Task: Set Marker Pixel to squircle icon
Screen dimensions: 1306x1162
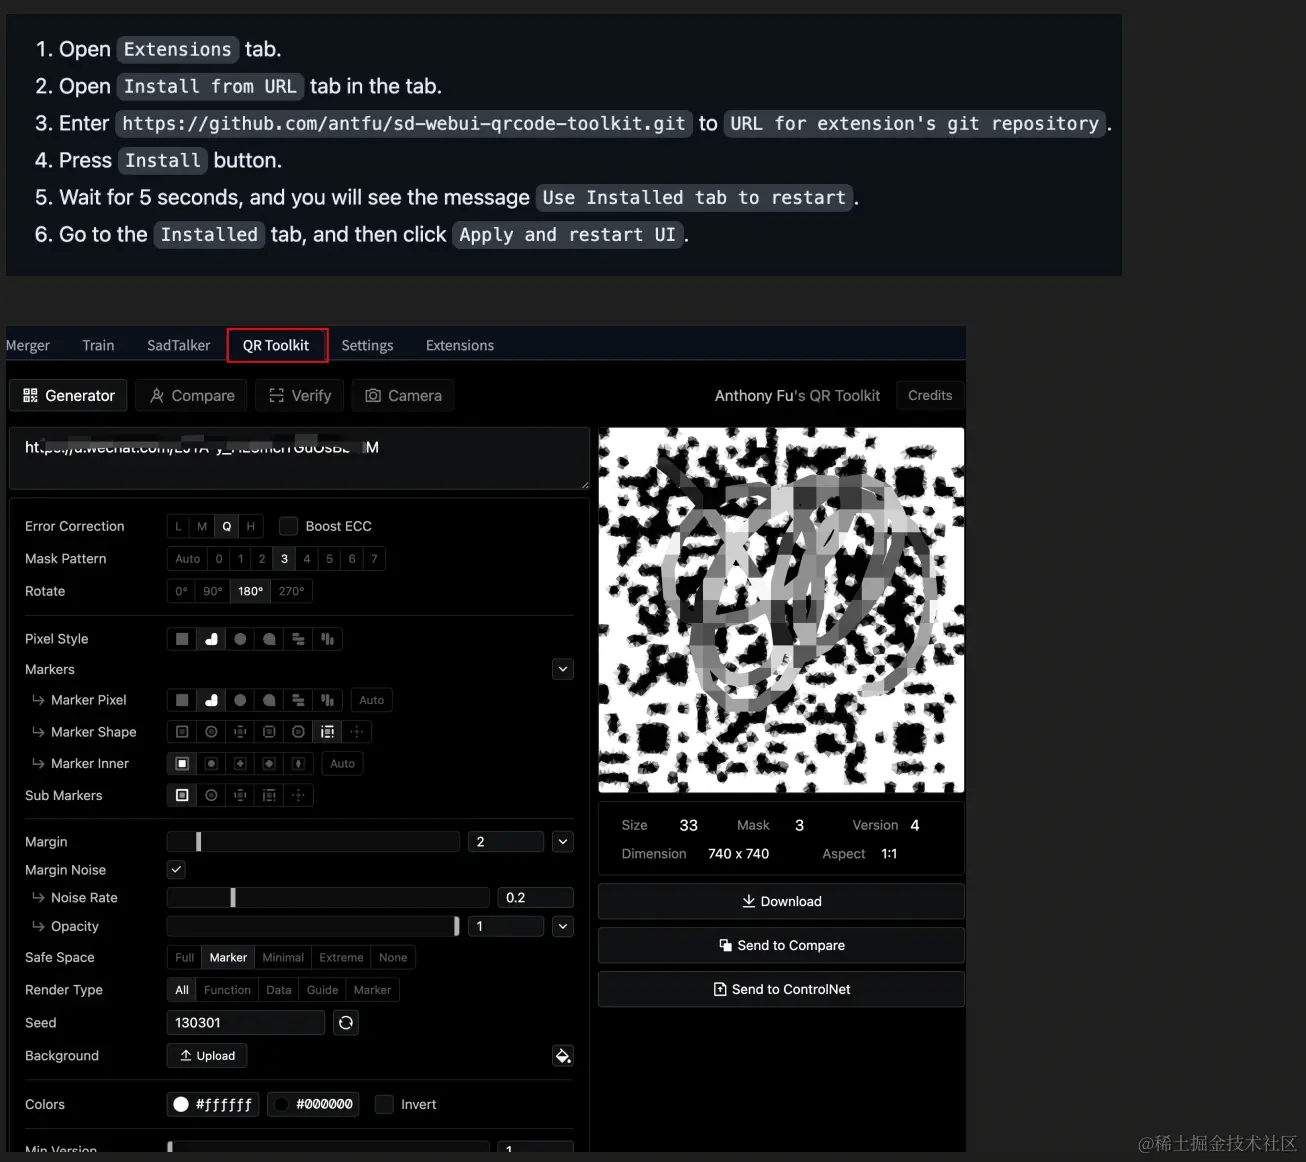Action: (269, 700)
